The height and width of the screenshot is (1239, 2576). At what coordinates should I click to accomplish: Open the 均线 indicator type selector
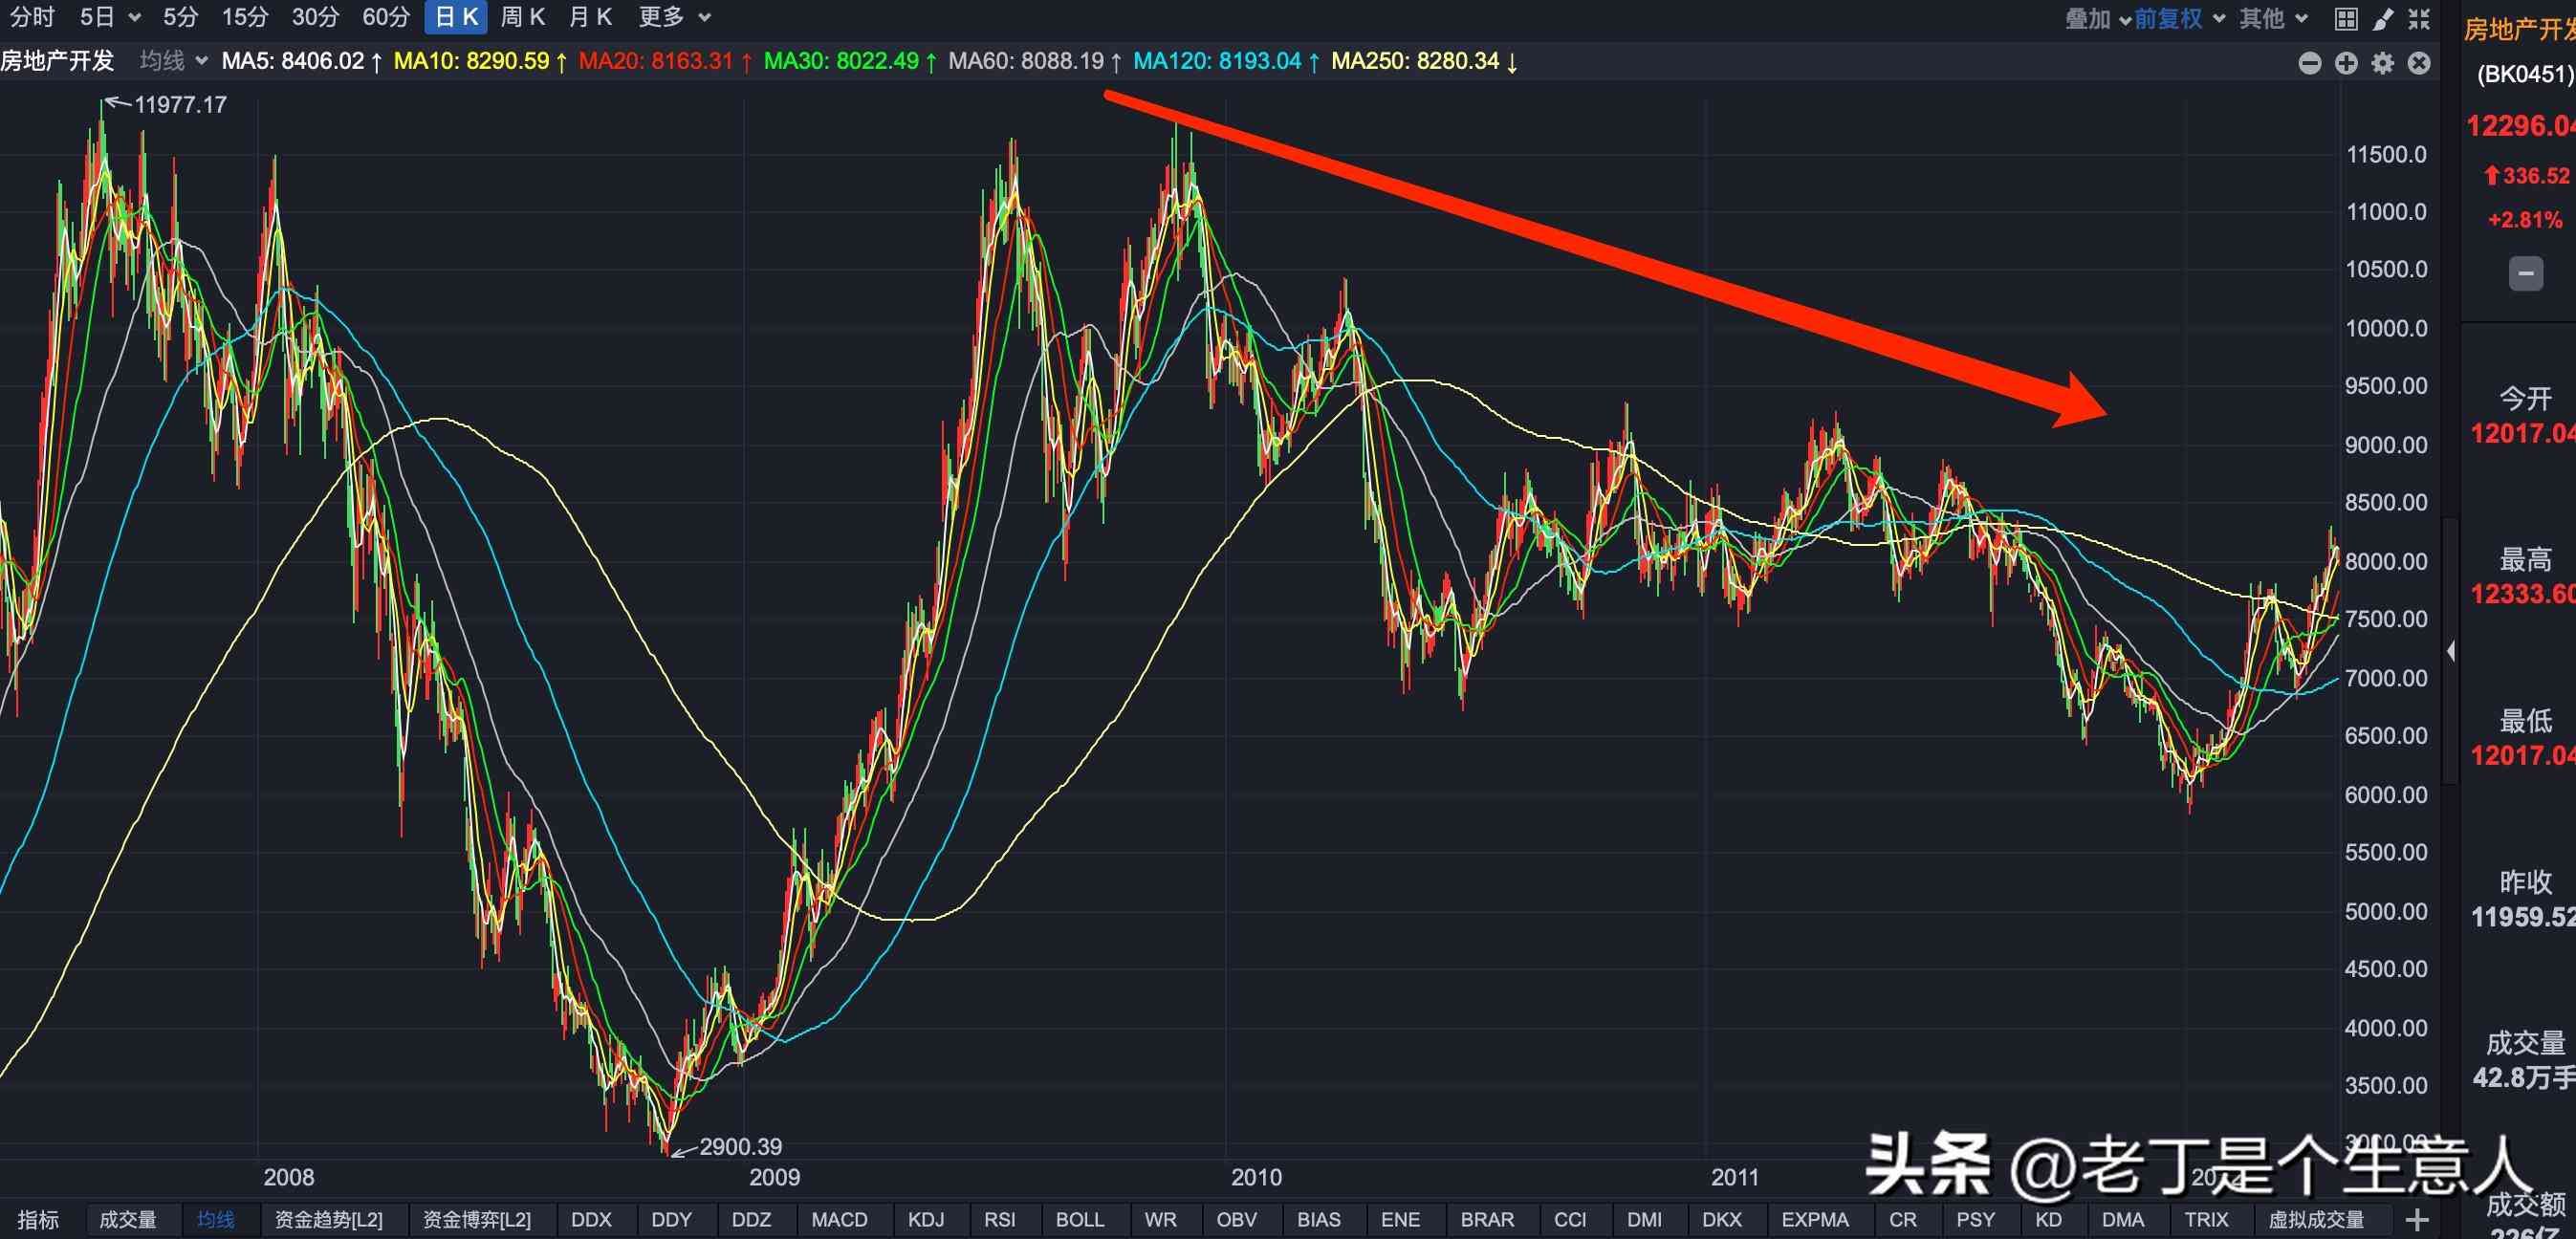pos(172,61)
